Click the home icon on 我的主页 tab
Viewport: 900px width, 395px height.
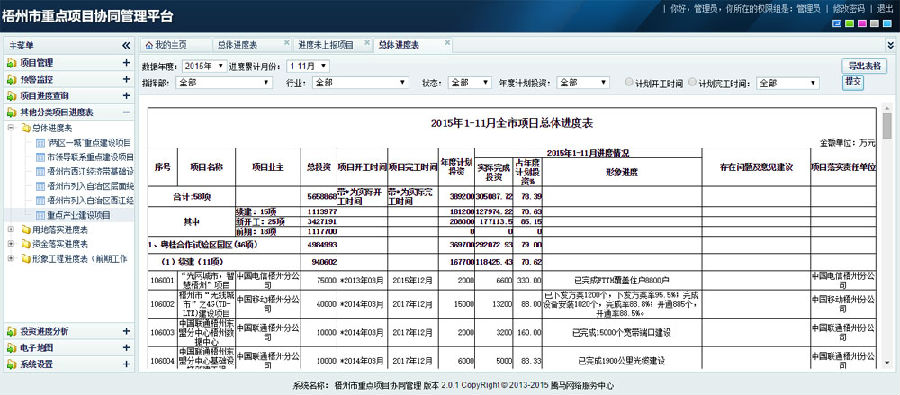[149, 45]
